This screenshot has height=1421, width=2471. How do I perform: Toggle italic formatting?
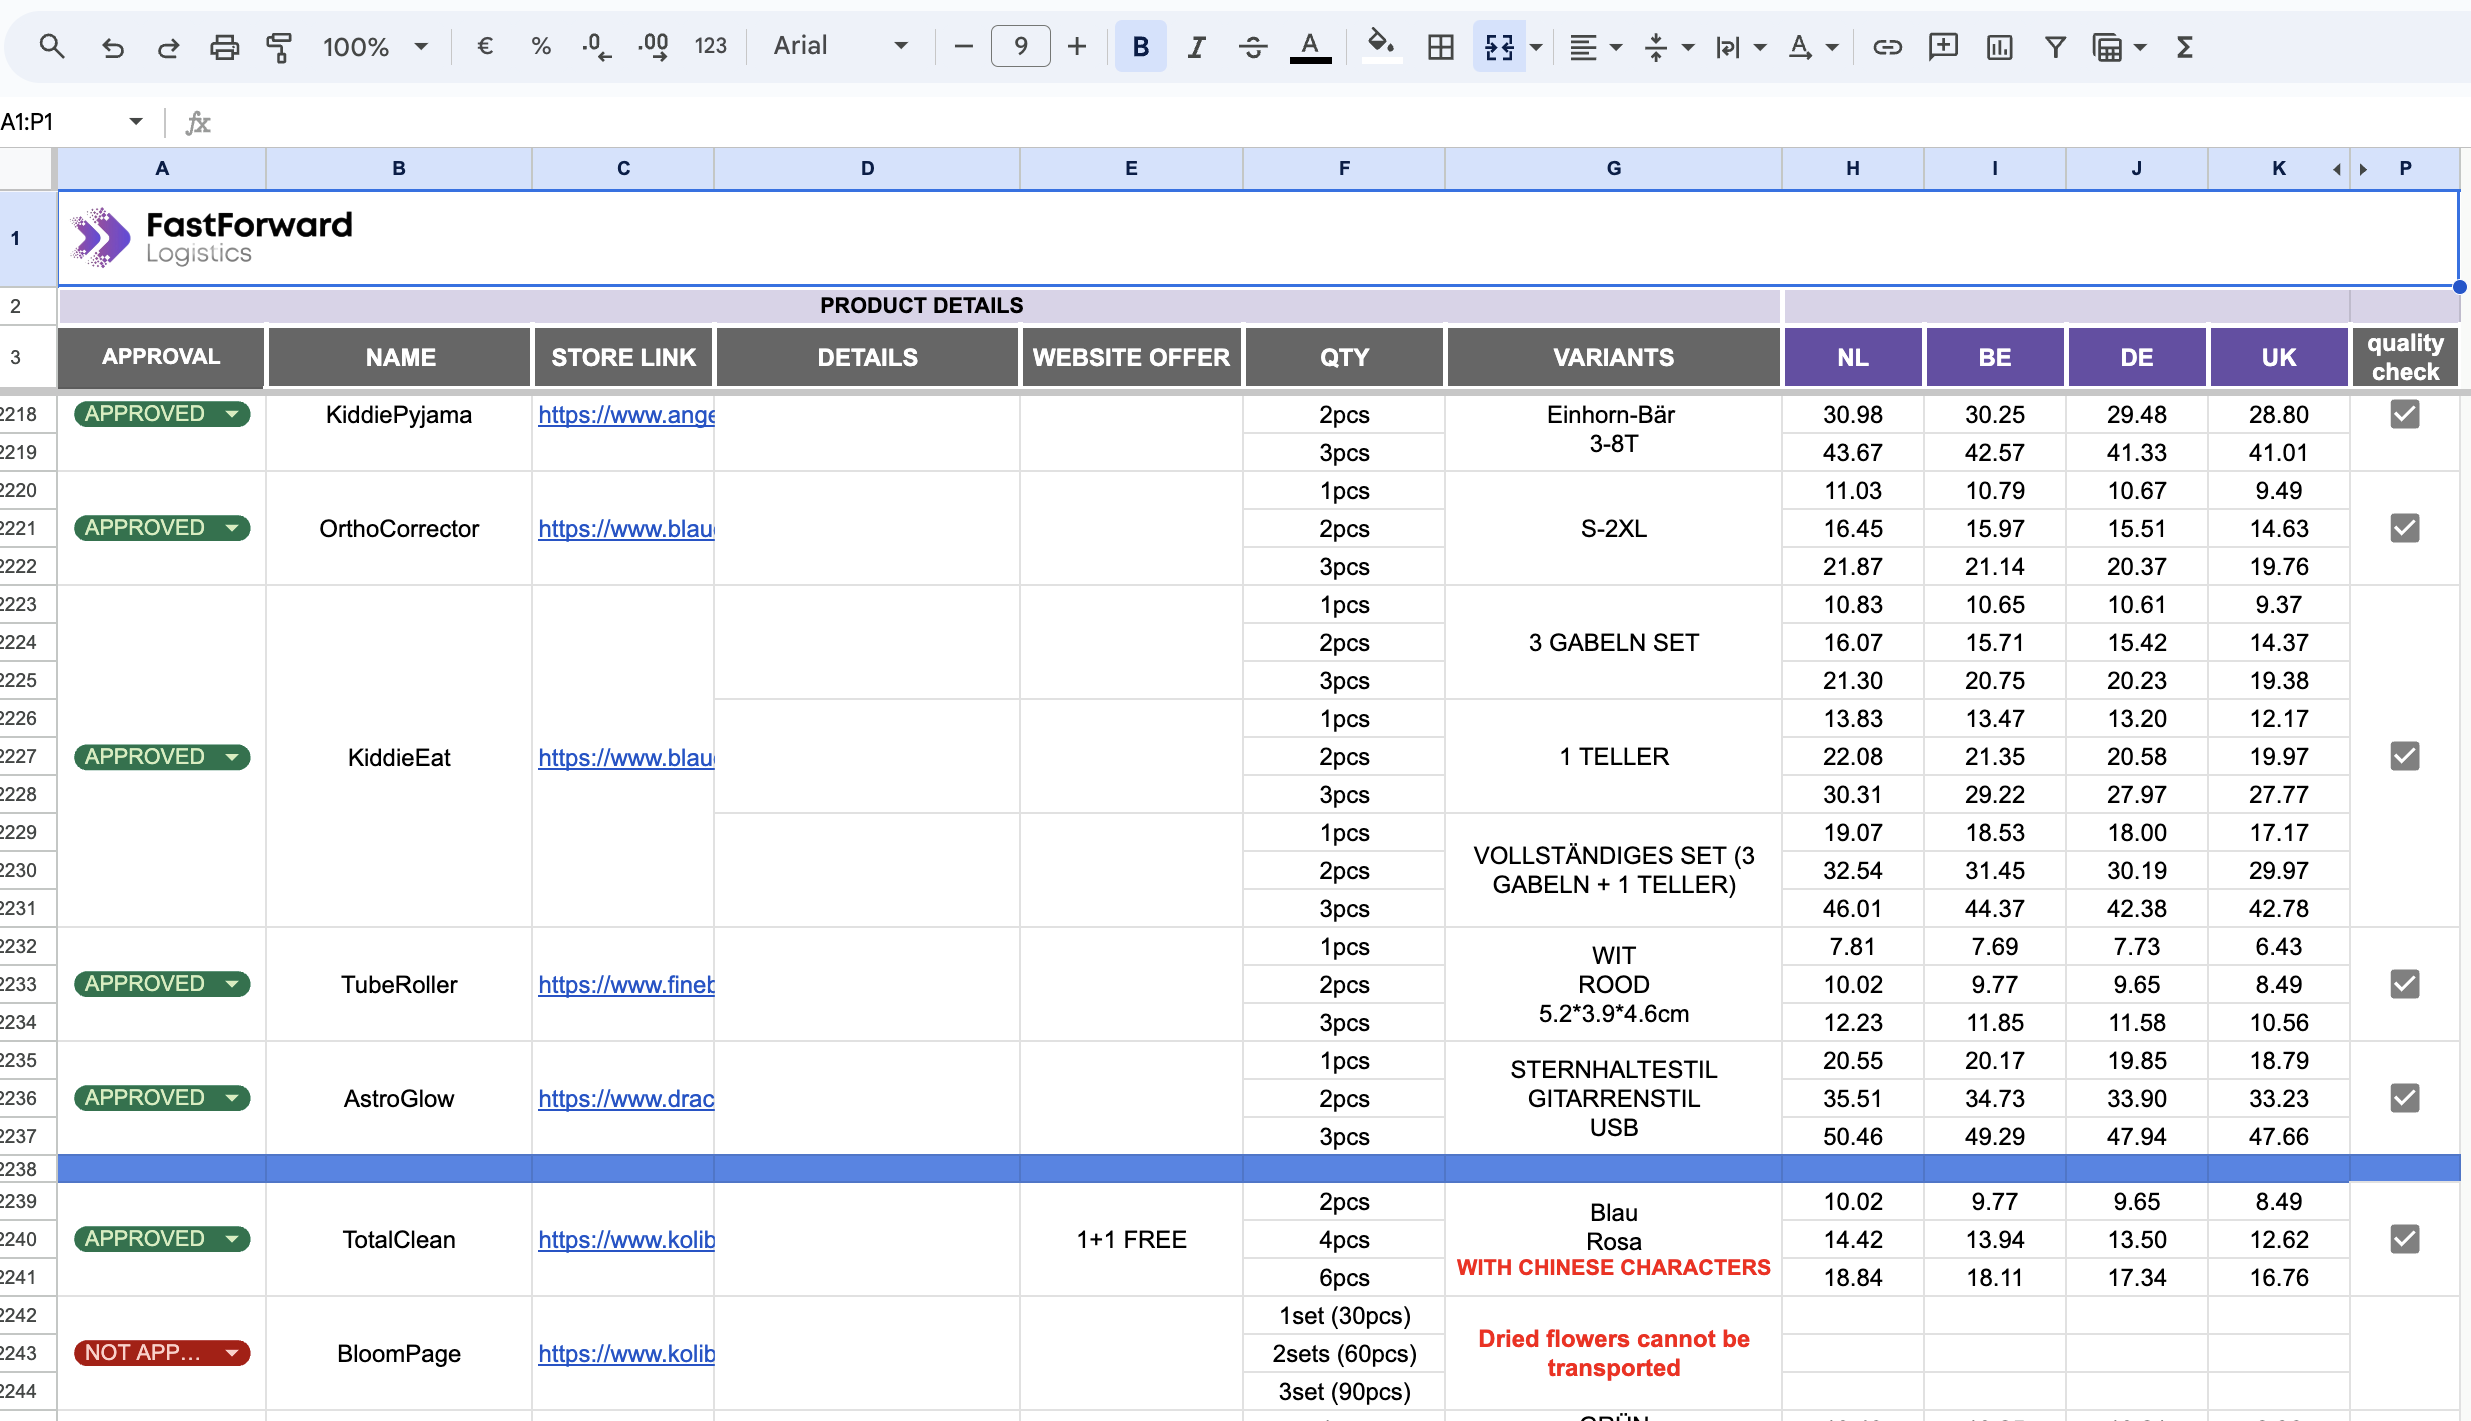[1196, 46]
